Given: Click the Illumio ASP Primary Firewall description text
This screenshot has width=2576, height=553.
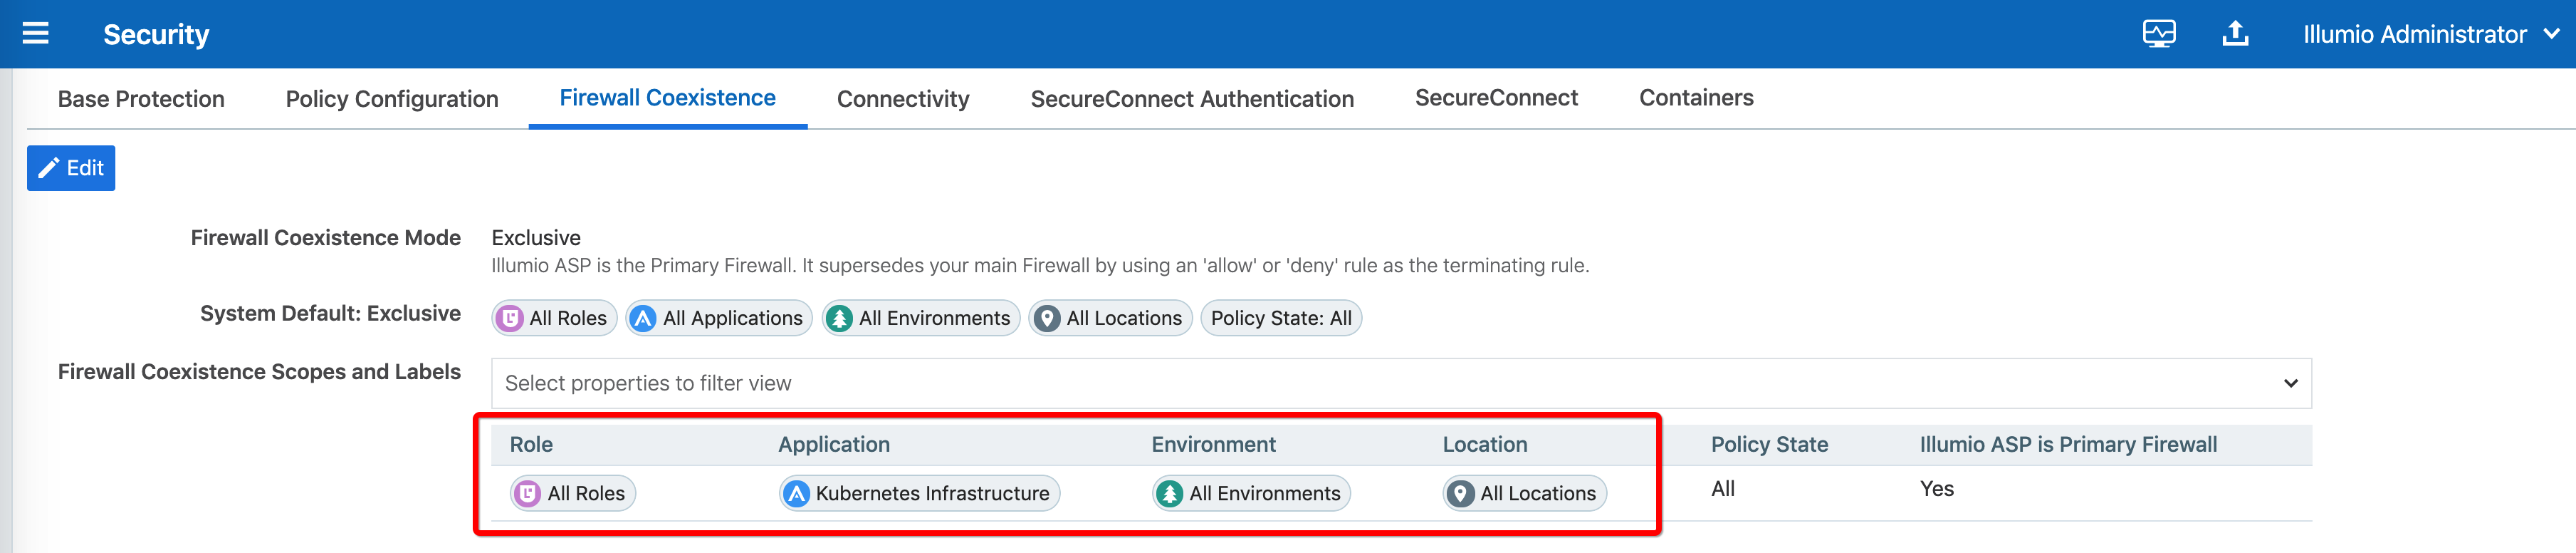Looking at the screenshot, I should tap(1040, 266).
